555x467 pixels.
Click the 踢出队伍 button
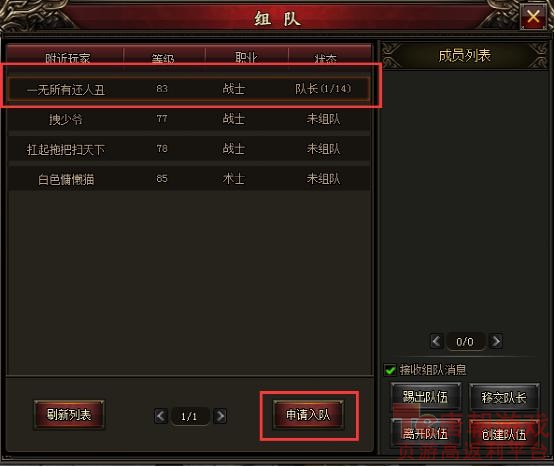click(426, 397)
